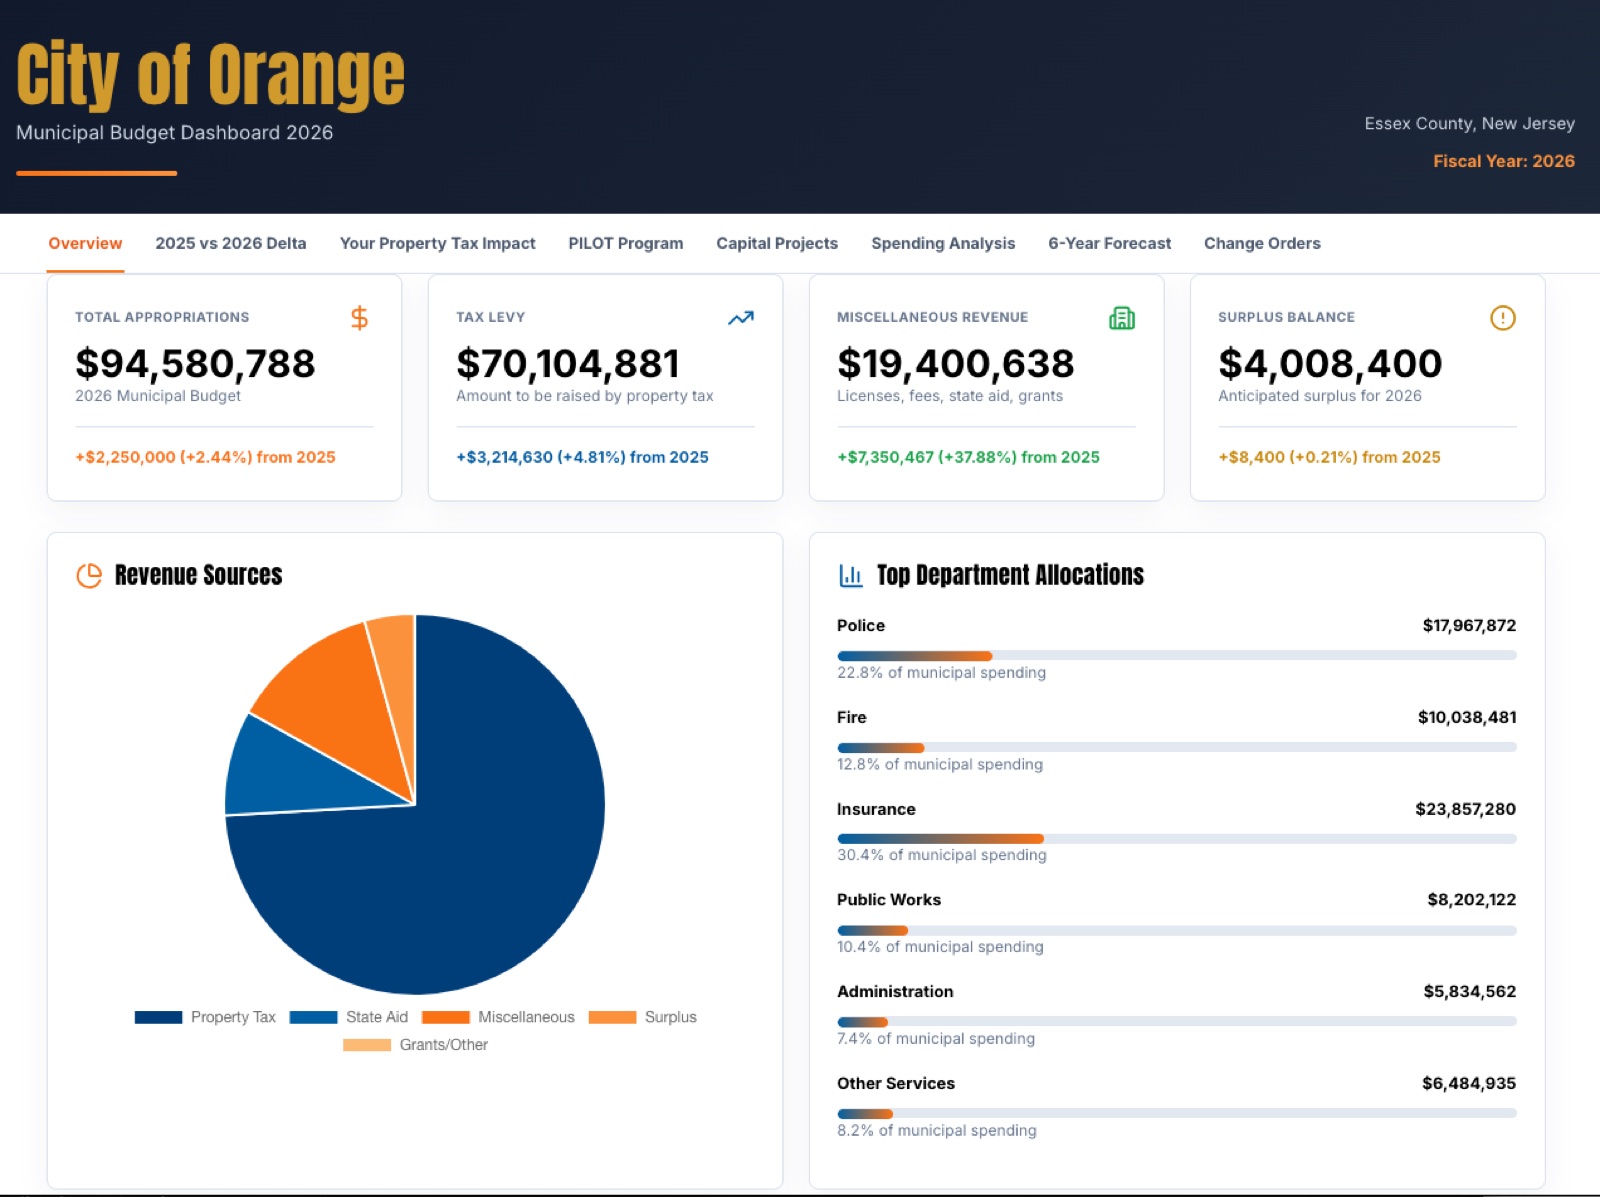Click the $94,580,788 total appropriations value

[195, 363]
